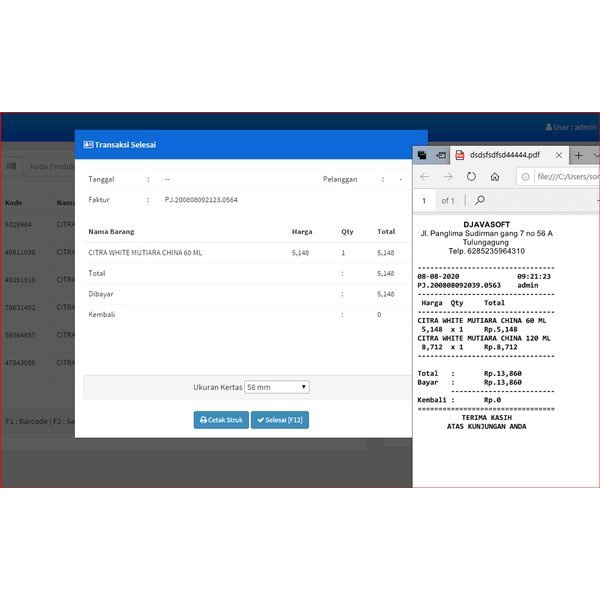Click the browser home icon
The image size is (600, 600).
(495, 177)
